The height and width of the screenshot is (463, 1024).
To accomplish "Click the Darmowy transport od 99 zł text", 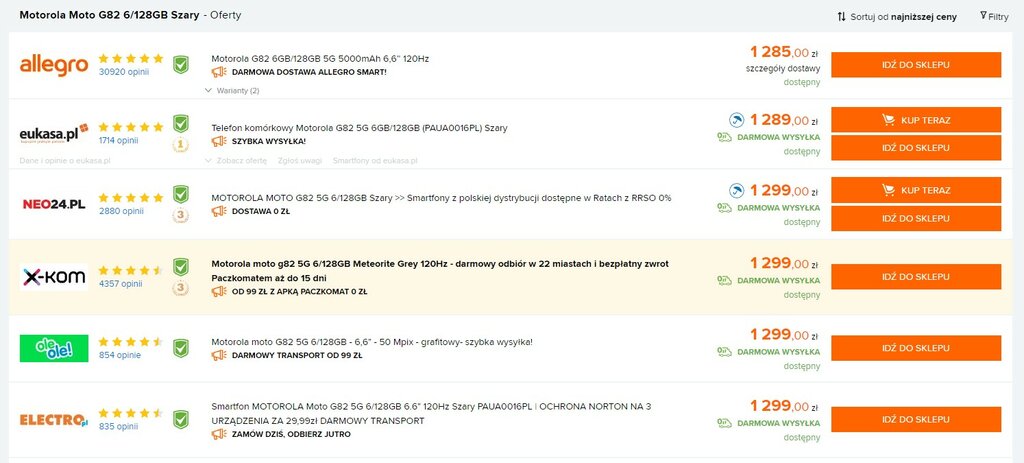I will point(296,356).
